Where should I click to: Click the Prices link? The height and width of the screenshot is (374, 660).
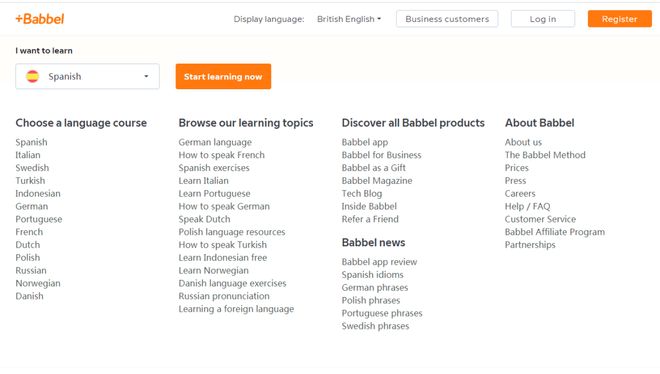click(516, 168)
